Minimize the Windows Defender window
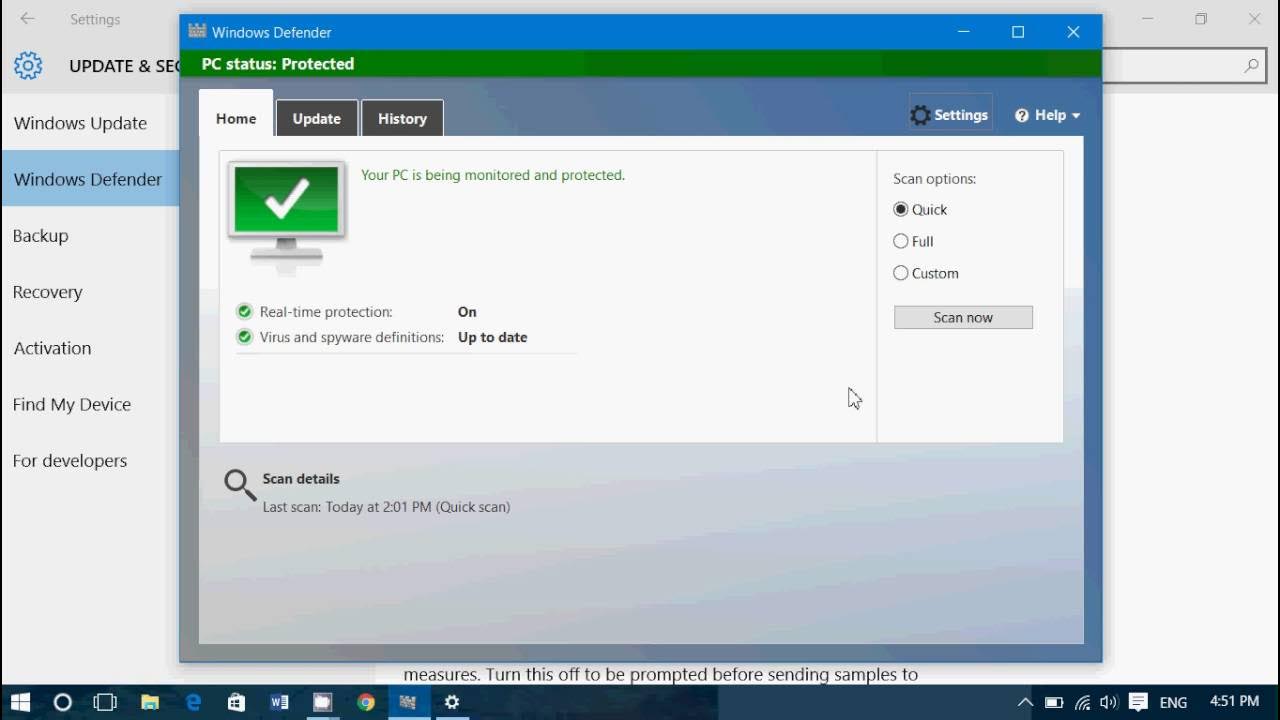 963,32
